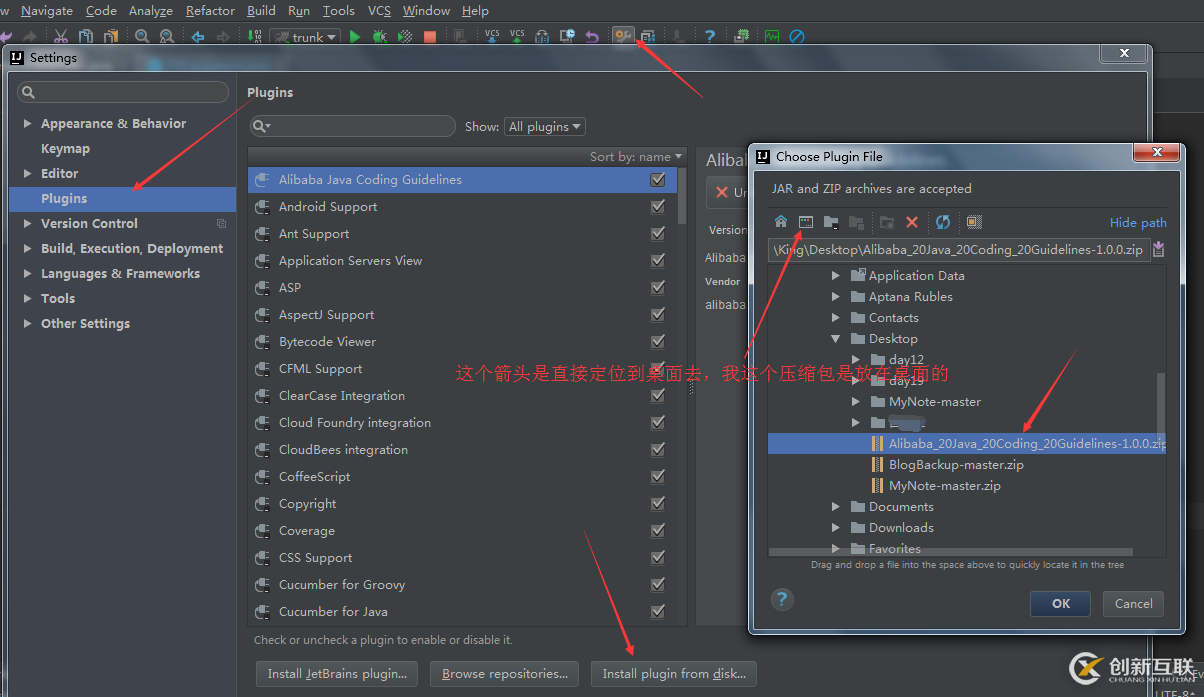Click the red Stop icon
1204x697 pixels.
tap(430, 37)
